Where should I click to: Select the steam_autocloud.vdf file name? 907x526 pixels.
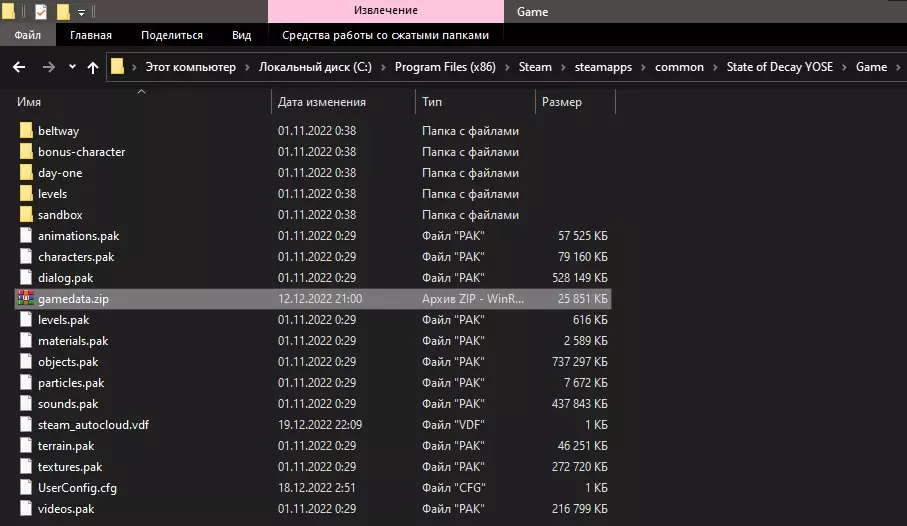pyautogui.click(x=93, y=425)
